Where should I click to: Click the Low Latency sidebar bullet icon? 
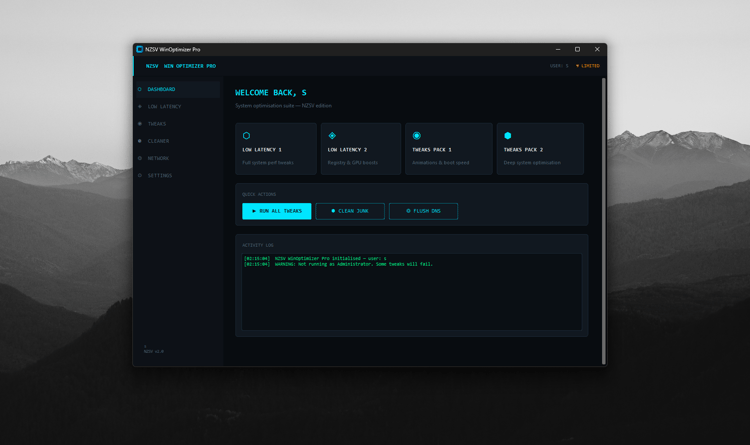pyautogui.click(x=140, y=107)
